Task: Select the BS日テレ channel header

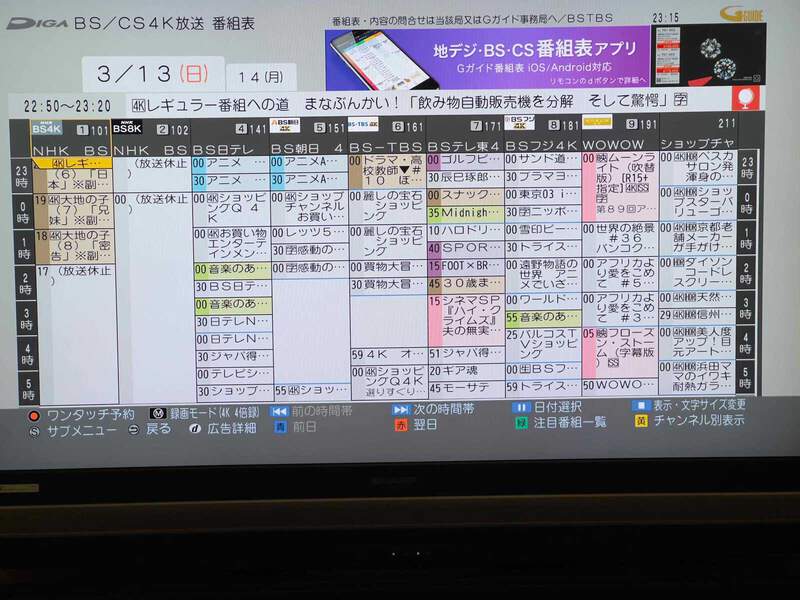Action: (230, 138)
